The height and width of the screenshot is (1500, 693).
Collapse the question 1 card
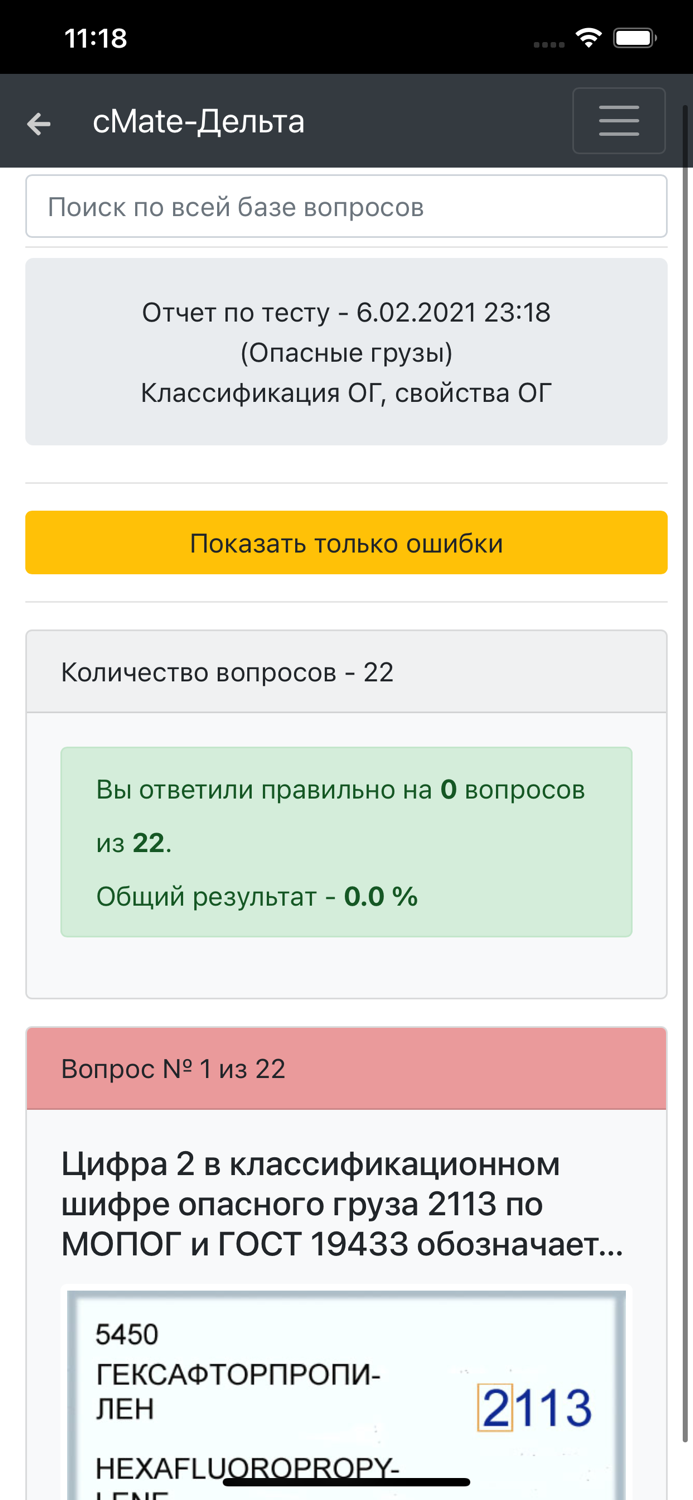346,1068
